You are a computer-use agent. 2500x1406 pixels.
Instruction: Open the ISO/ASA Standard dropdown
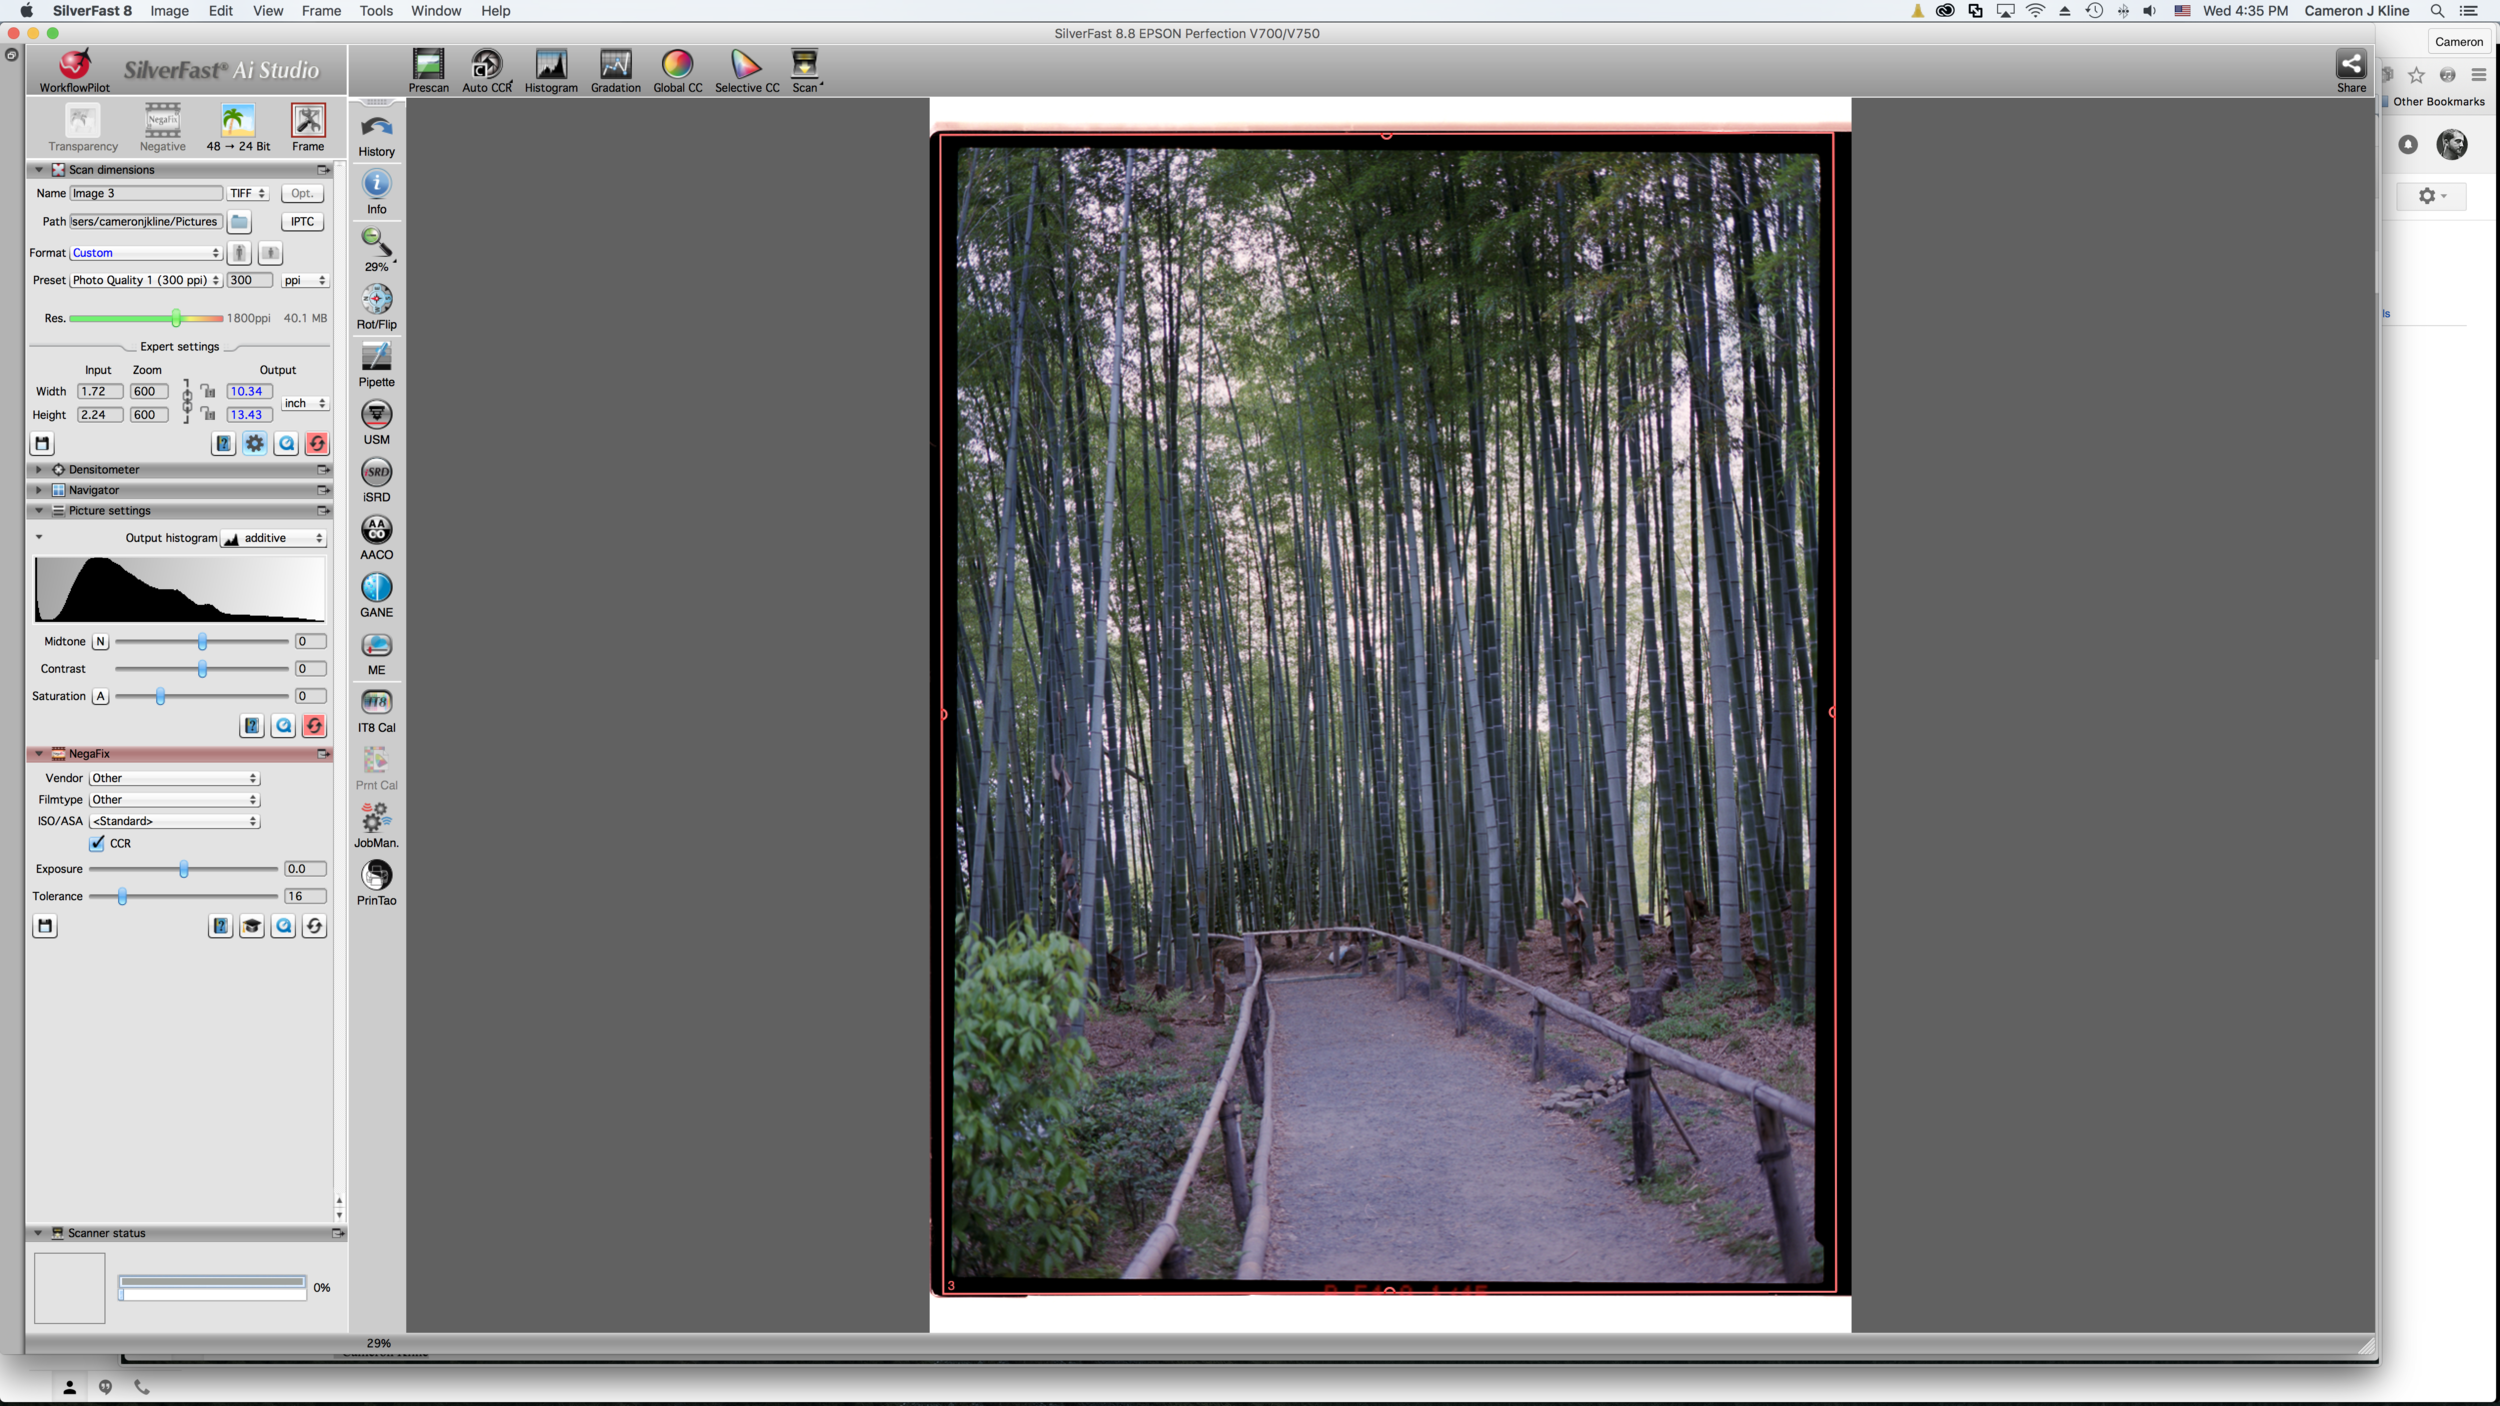pos(175,821)
